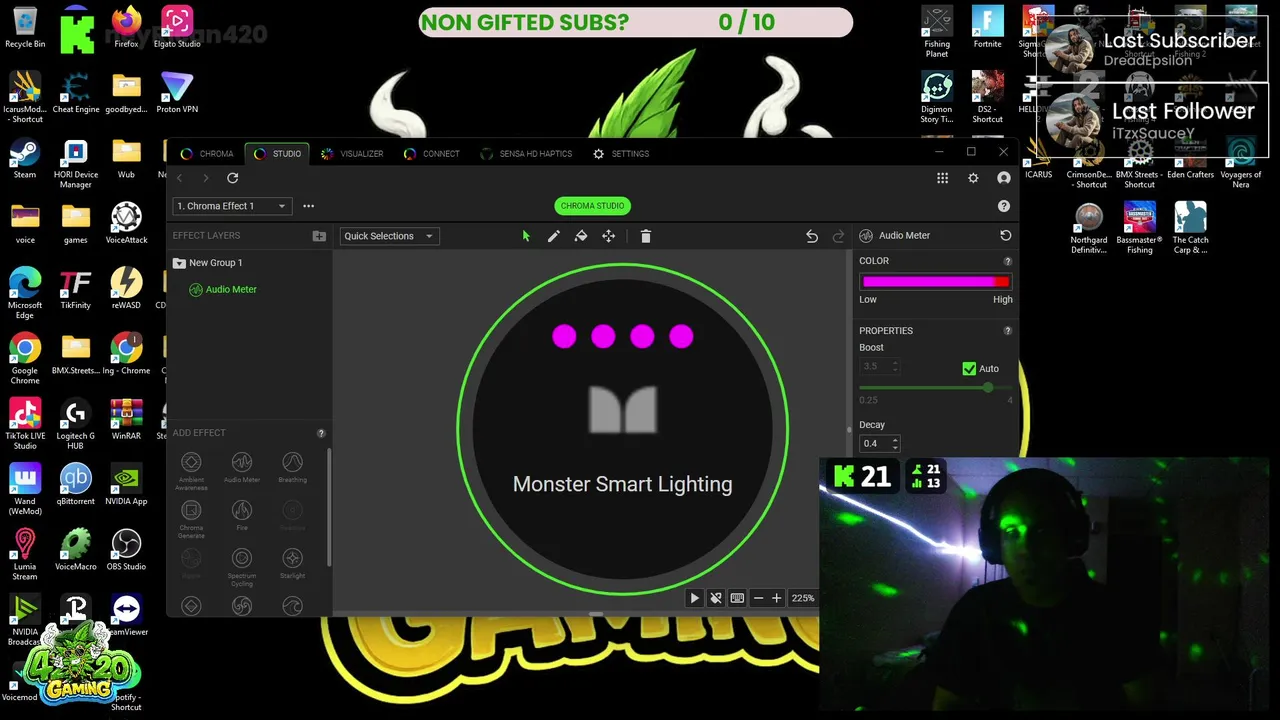Add a new effect layer group
Image resolution: width=1280 pixels, height=720 pixels.
319,236
